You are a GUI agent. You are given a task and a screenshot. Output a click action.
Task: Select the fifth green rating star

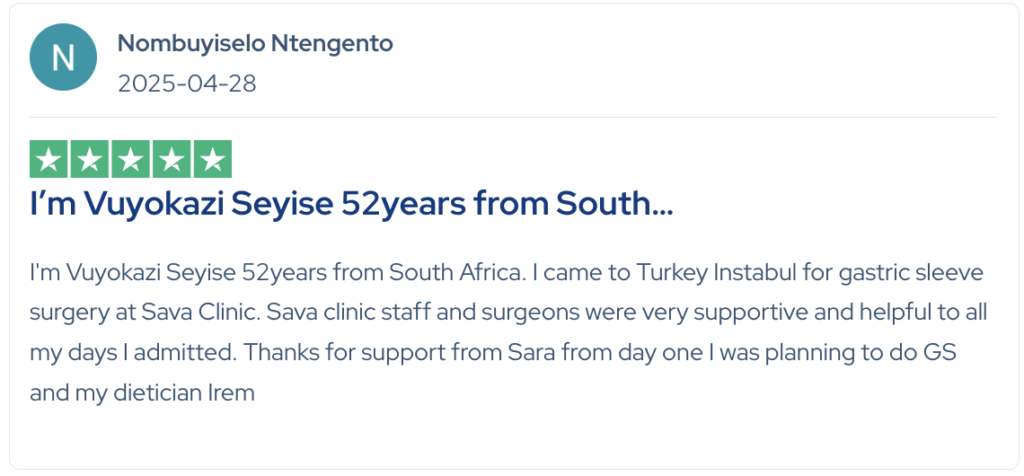213,159
